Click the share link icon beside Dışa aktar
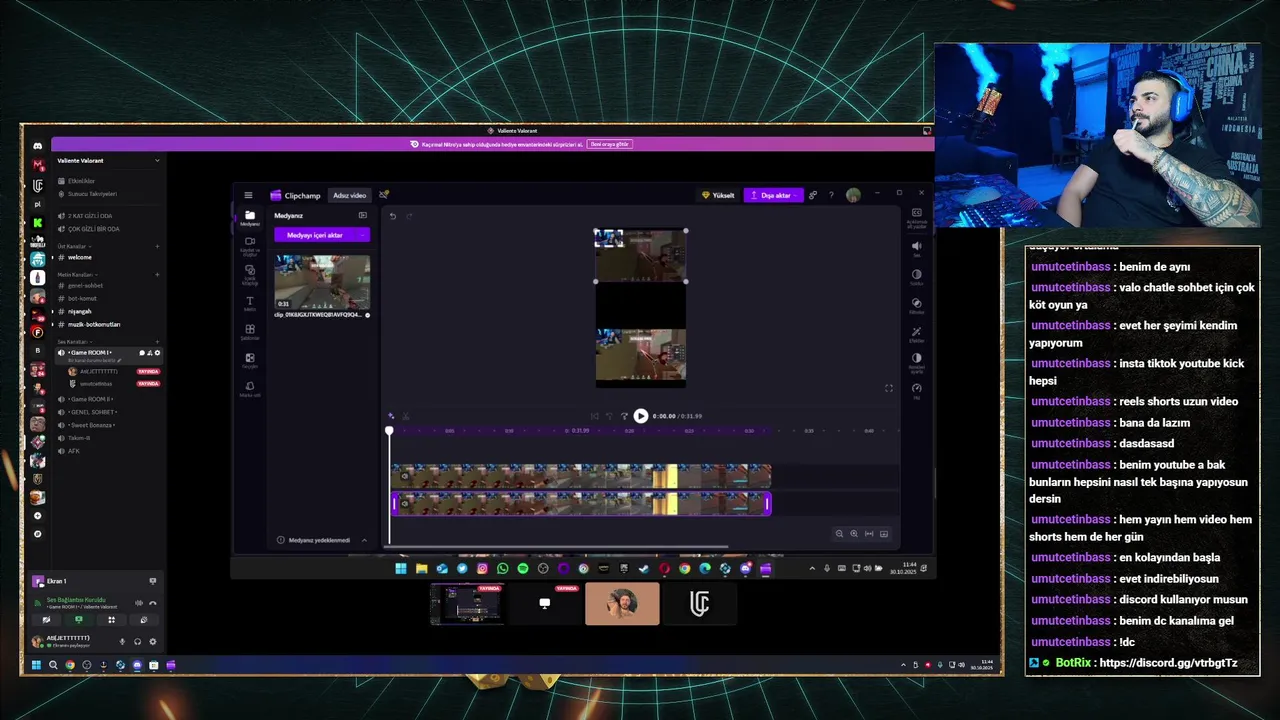1280x720 pixels. 813,195
